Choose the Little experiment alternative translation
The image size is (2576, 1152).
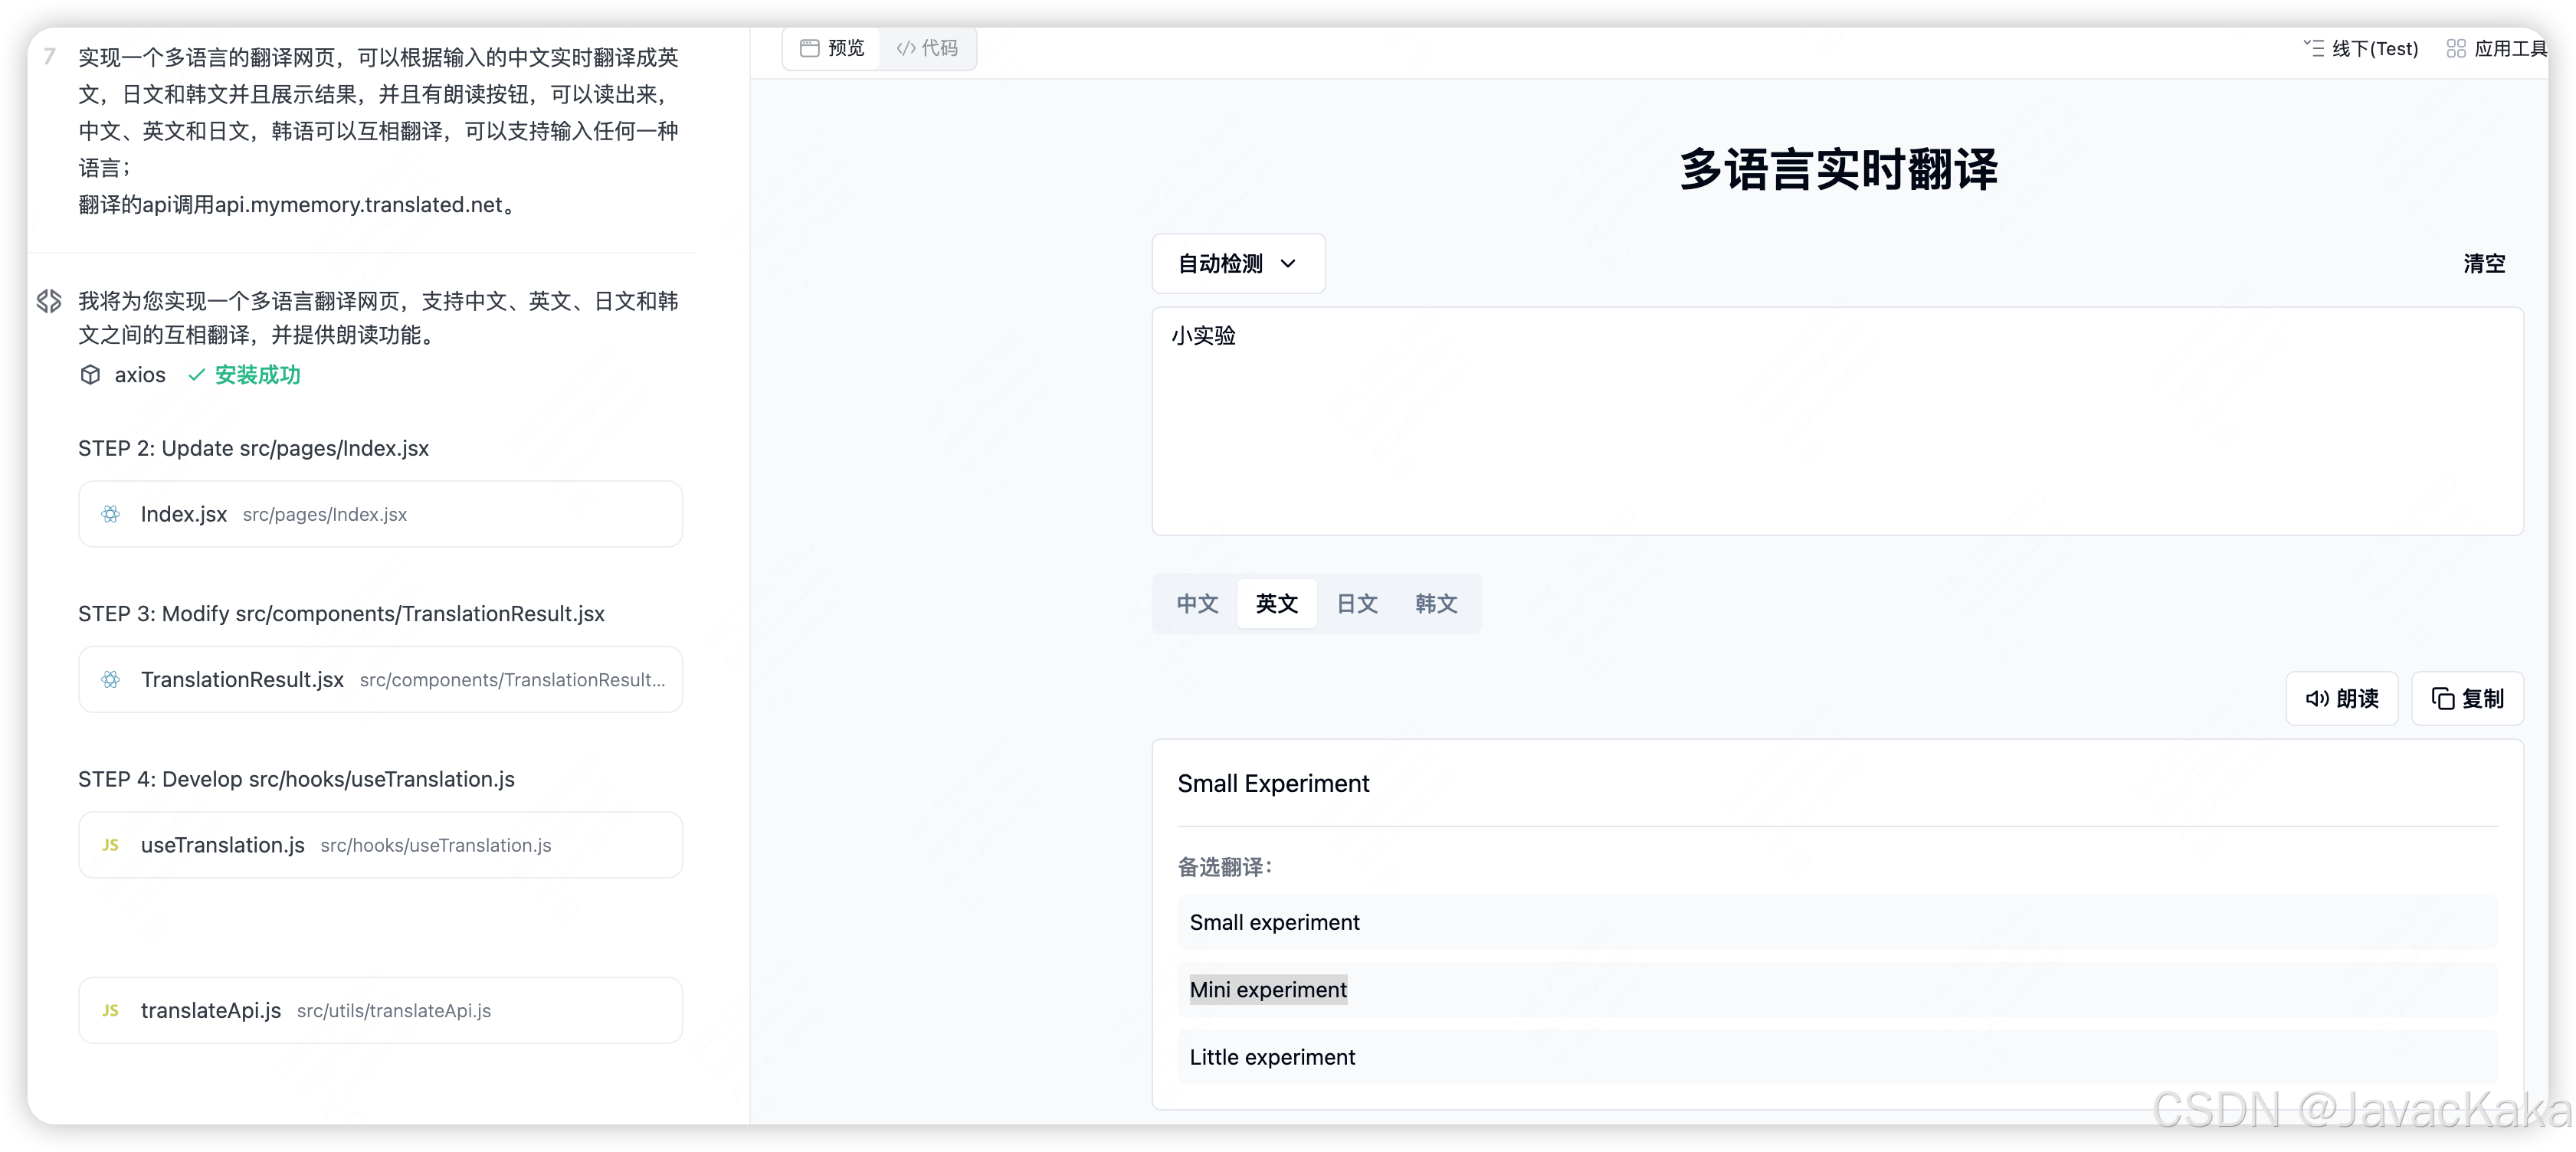pyautogui.click(x=1272, y=1058)
